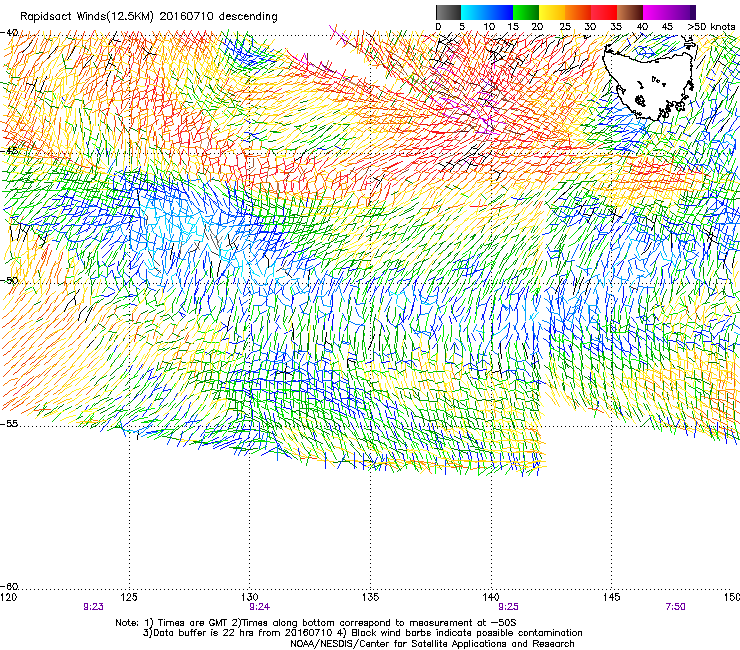Click the latitude axis label "-50"
The width and height of the screenshot is (740, 650).
pos(9,280)
